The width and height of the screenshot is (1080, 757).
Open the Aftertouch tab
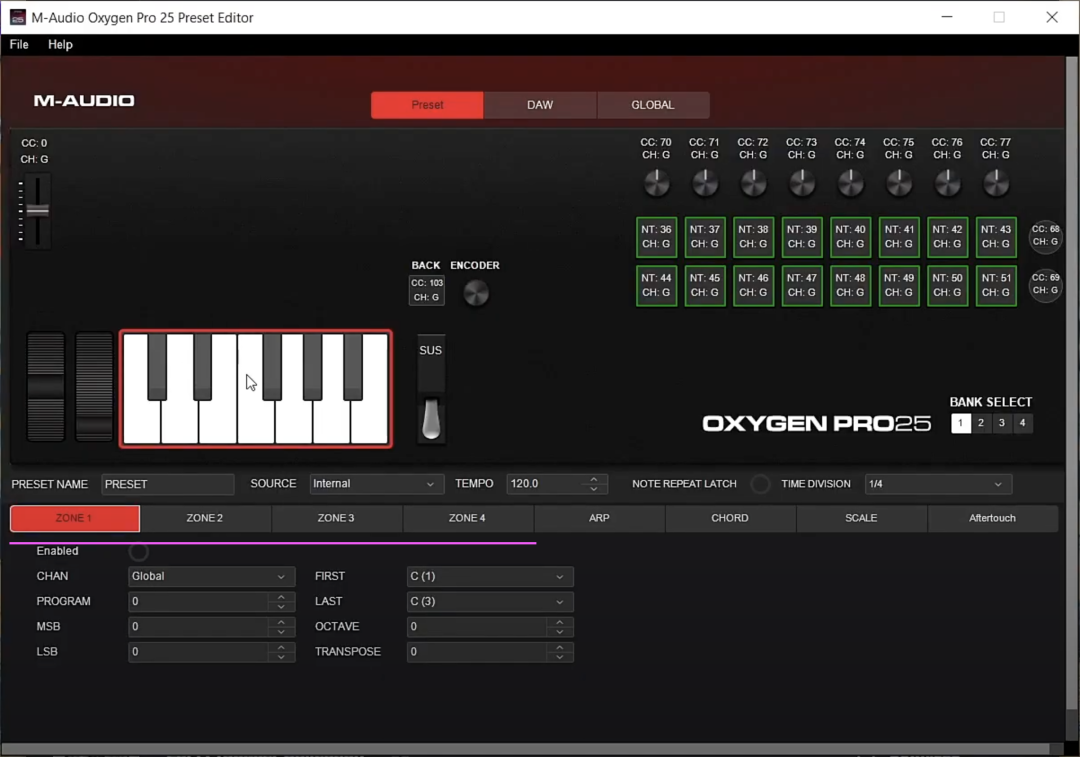[x=993, y=518]
